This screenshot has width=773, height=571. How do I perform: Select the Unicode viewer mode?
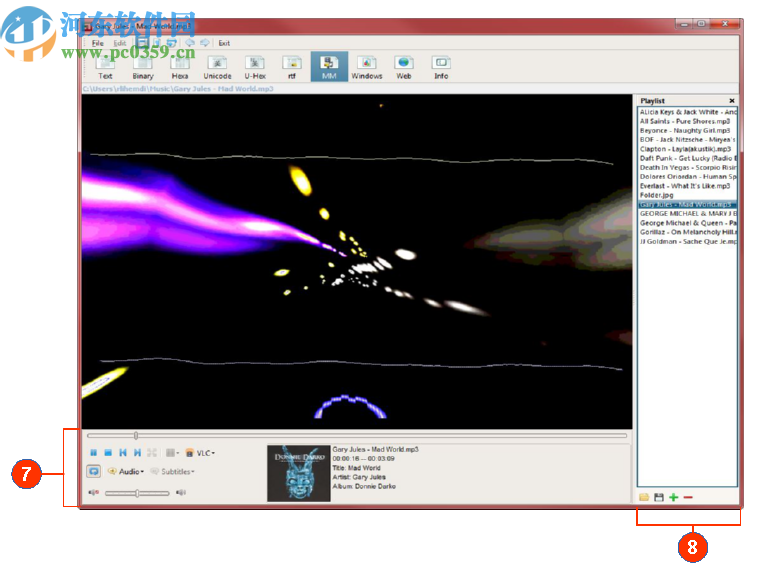(217, 68)
